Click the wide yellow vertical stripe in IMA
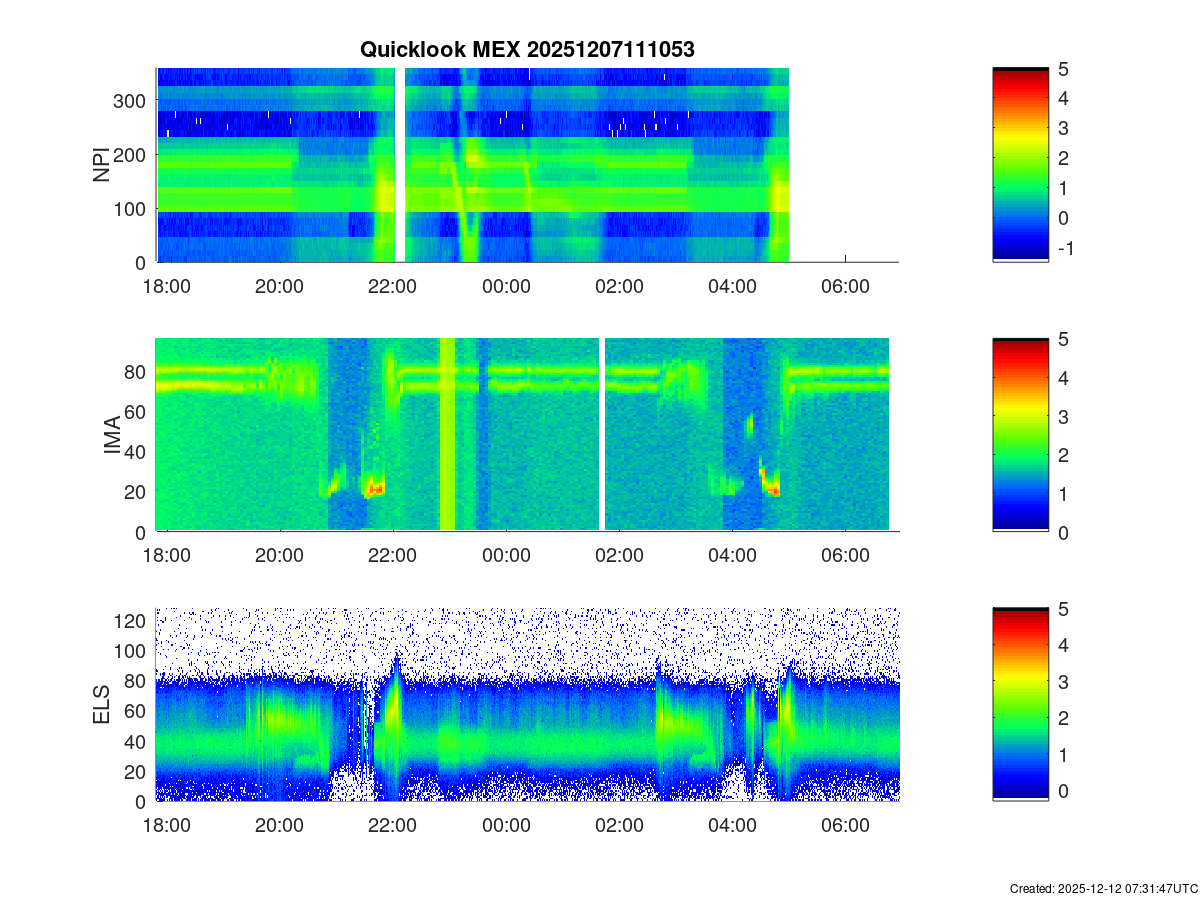 [447, 435]
